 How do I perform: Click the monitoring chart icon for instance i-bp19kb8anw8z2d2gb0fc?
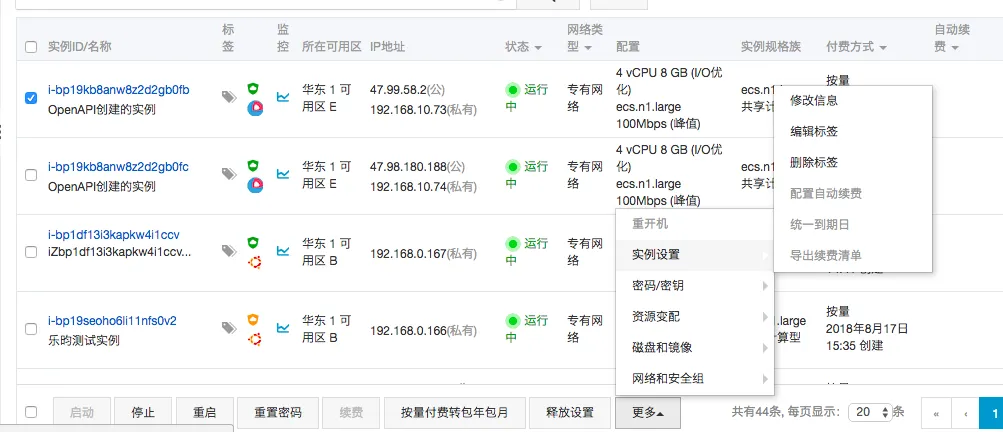(284, 173)
